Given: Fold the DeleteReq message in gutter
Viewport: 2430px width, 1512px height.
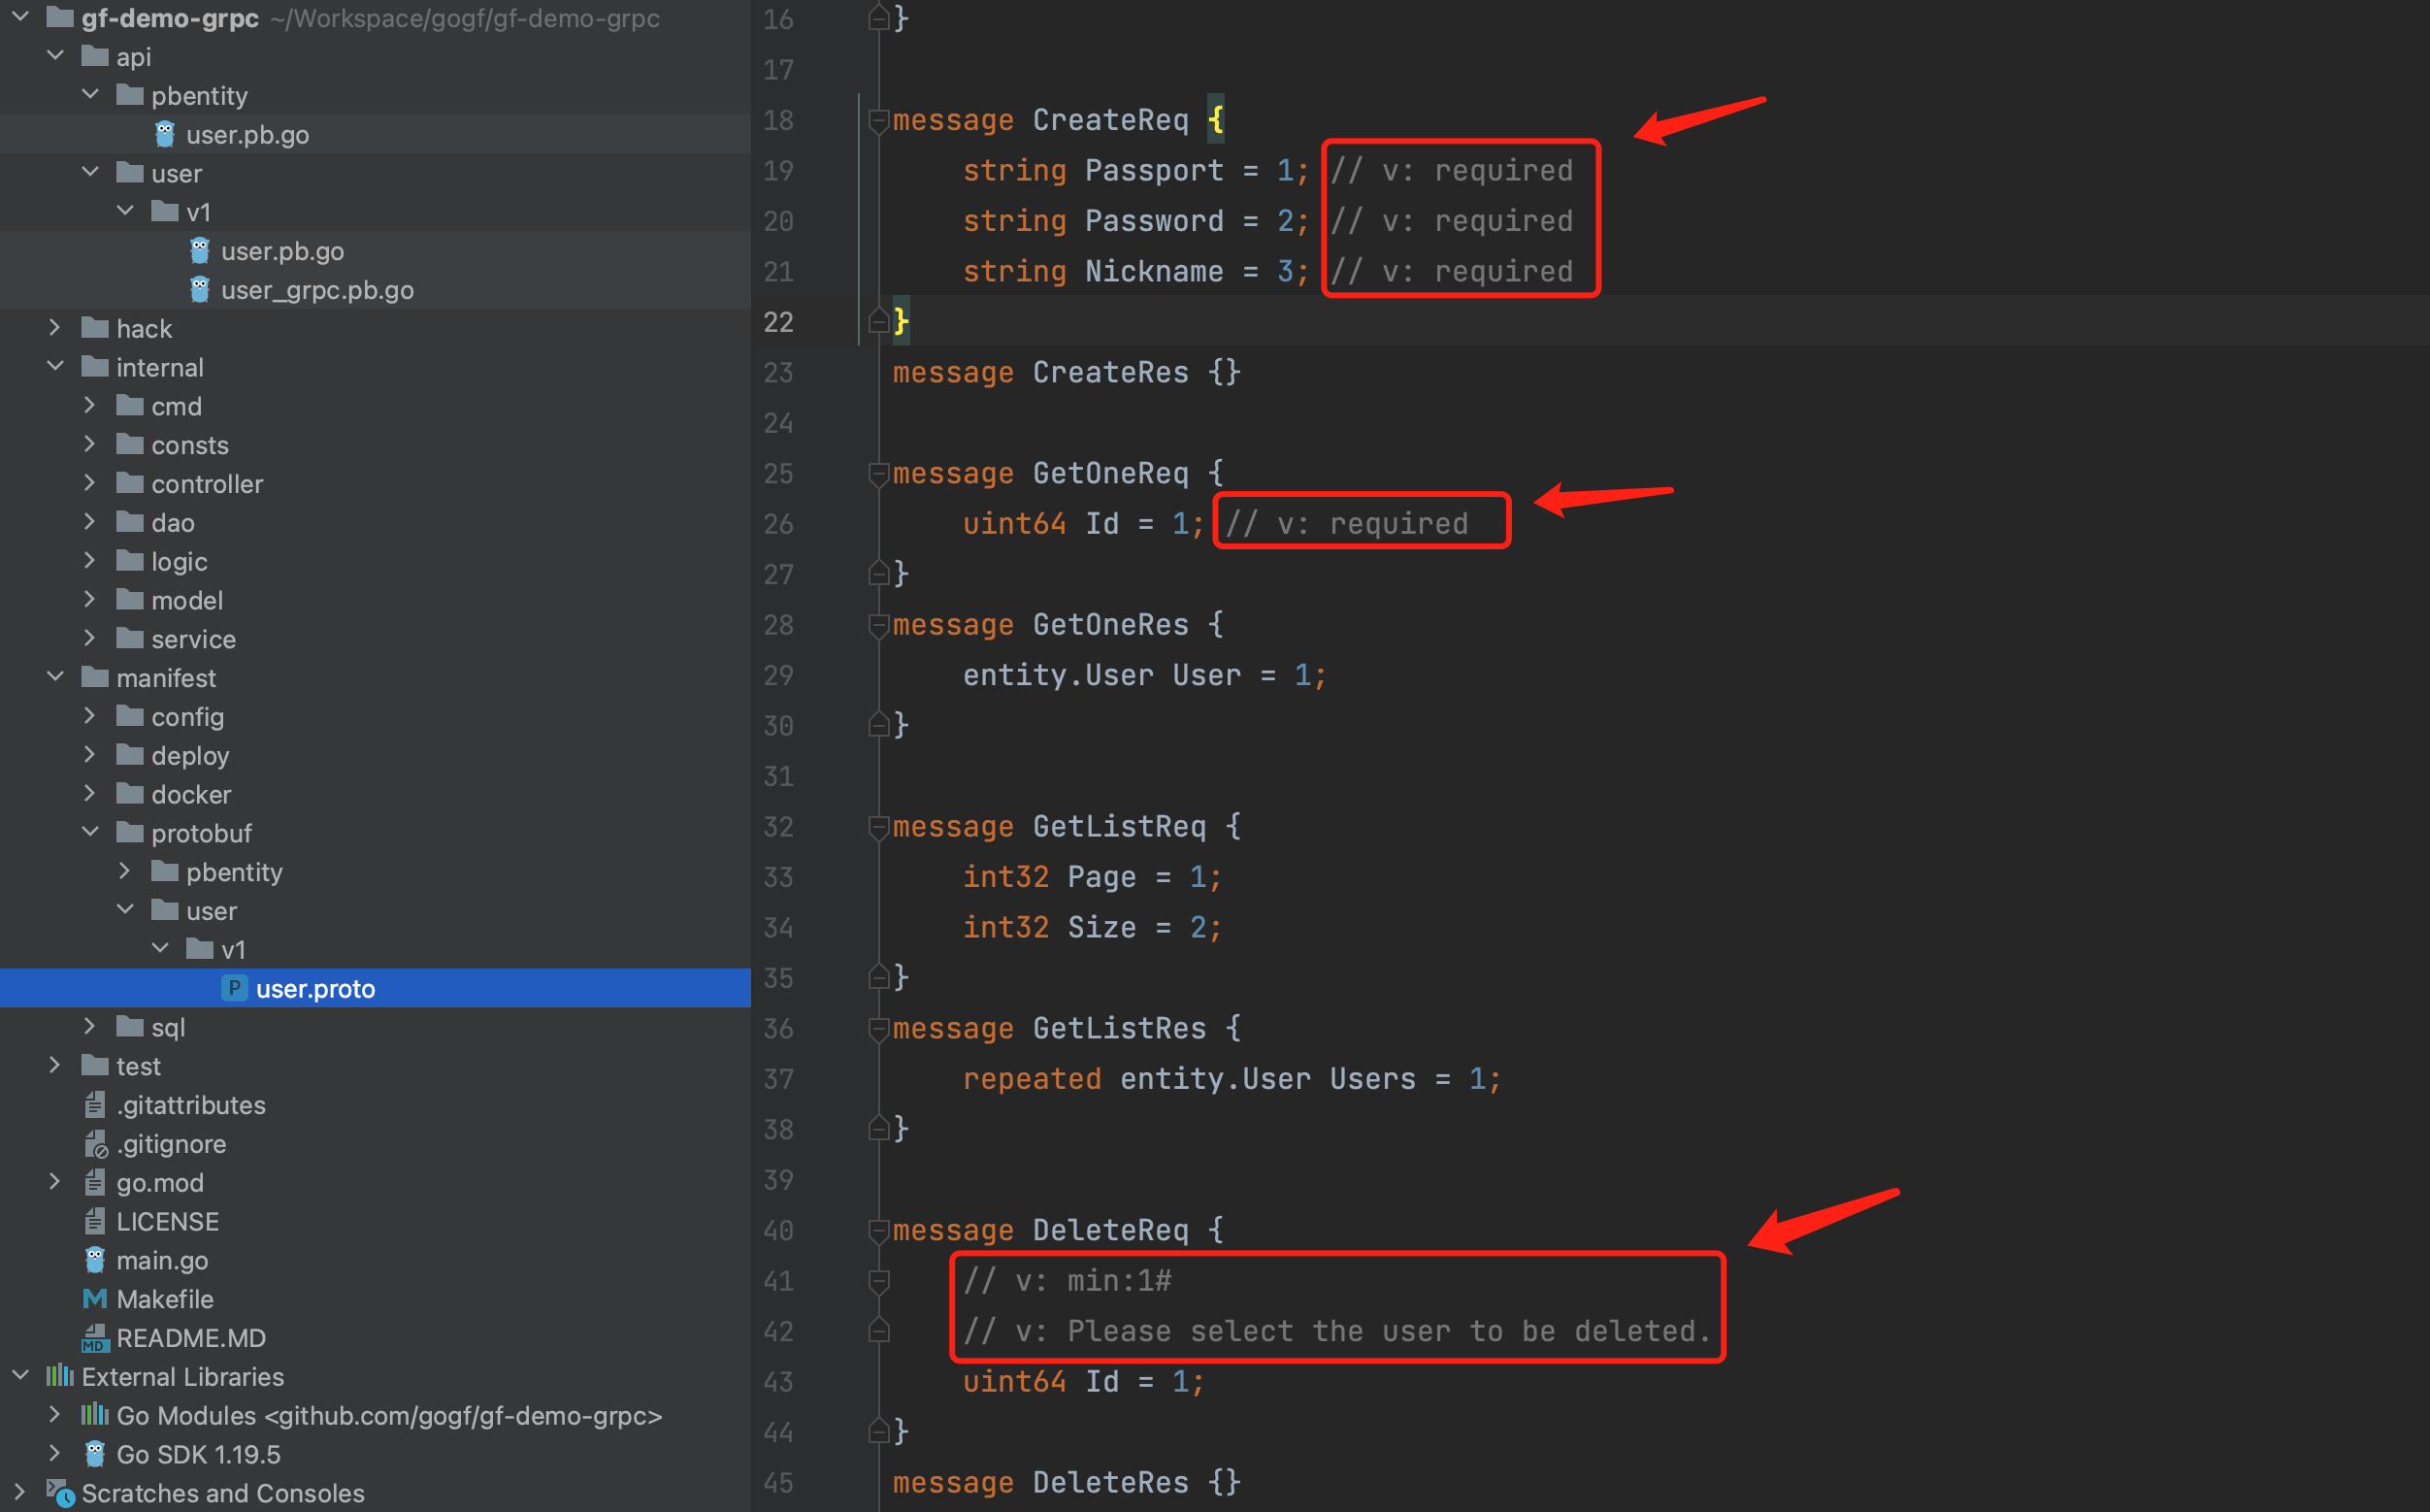Looking at the screenshot, I should (878, 1230).
